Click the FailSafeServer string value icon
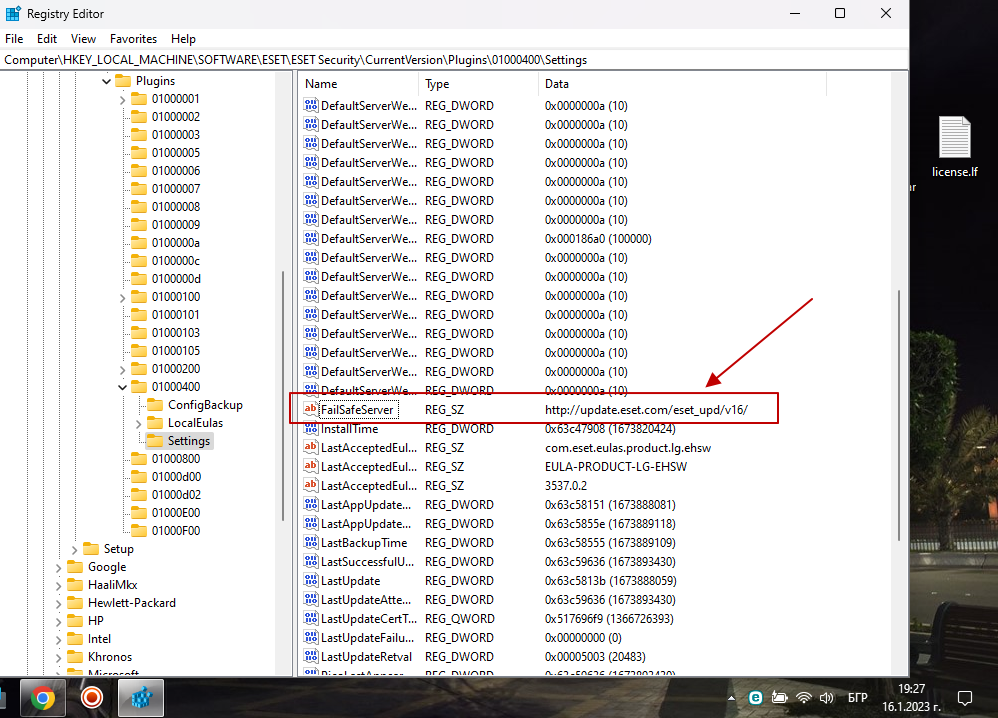This screenshot has width=998, height=718. tap(311, 409)
